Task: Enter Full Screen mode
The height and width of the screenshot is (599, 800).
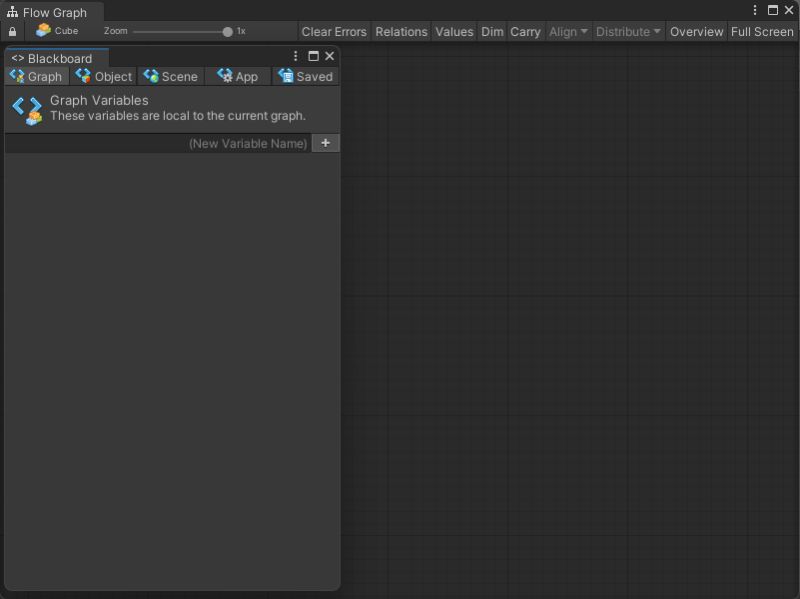Action: coord(761,31)
